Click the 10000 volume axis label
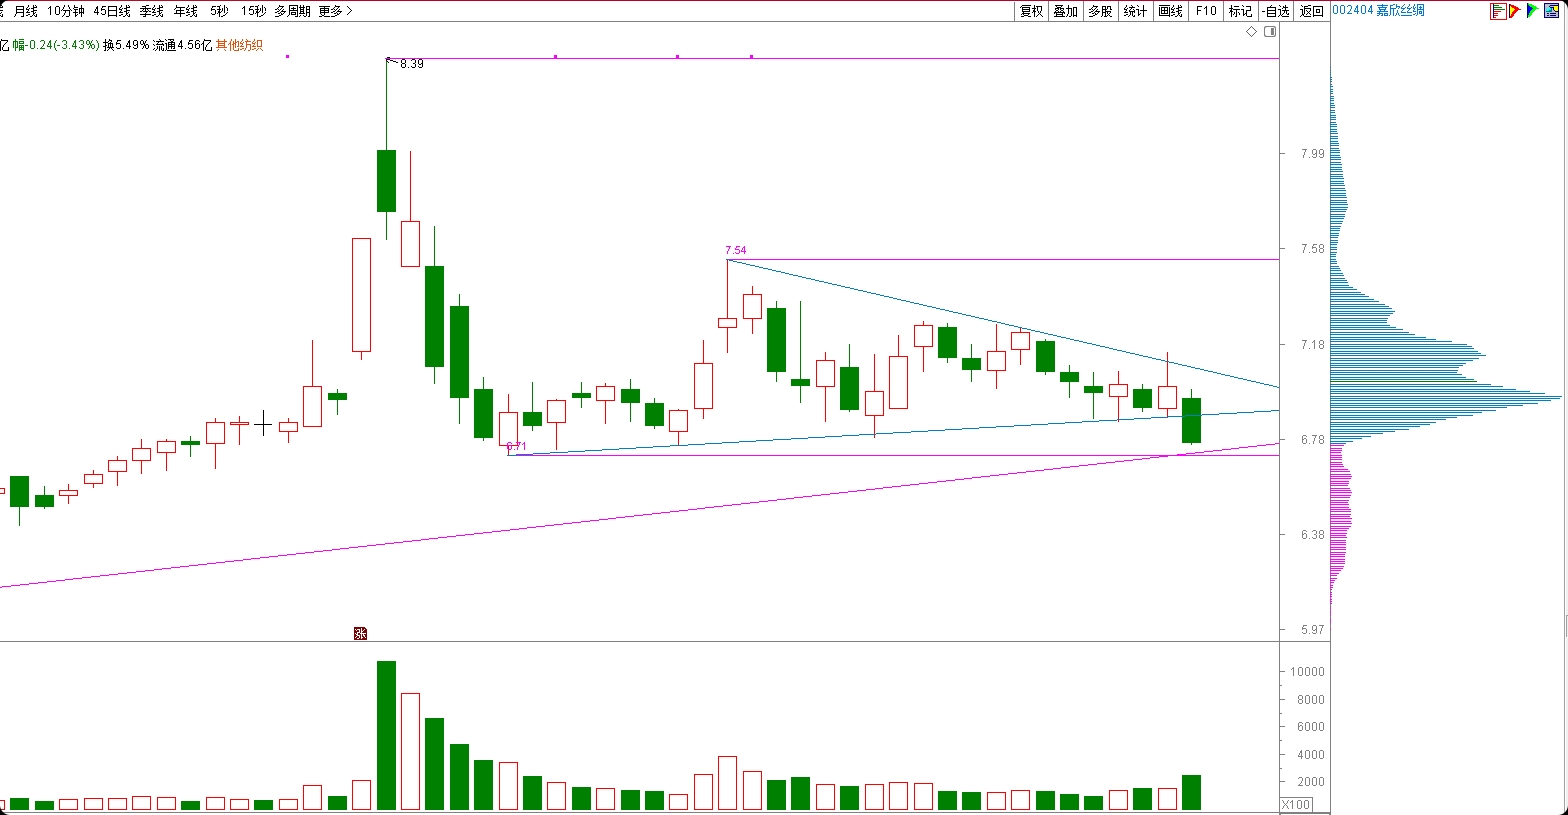 [1307, 672]
